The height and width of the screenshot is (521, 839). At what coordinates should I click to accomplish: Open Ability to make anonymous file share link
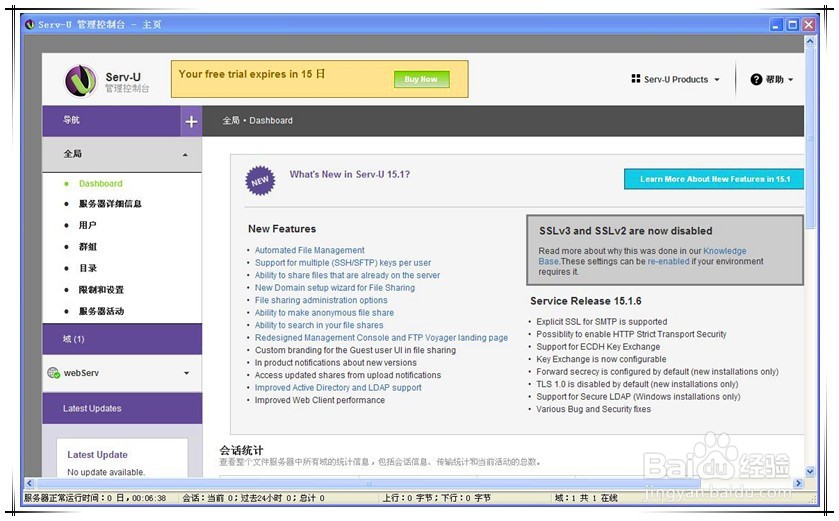(x=324, y=312)
